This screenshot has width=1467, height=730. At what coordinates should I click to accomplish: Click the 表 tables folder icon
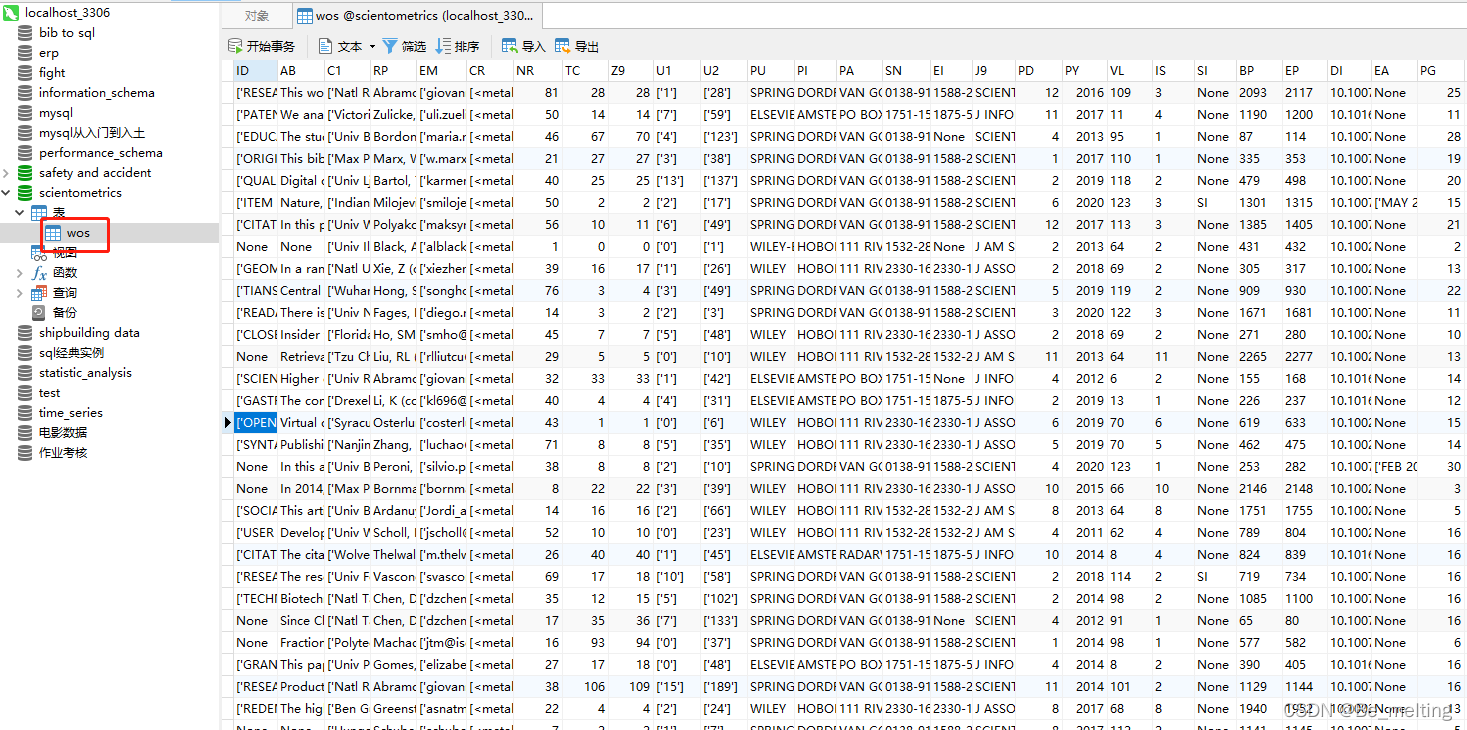pyautogui.click(x=39, y=213)
